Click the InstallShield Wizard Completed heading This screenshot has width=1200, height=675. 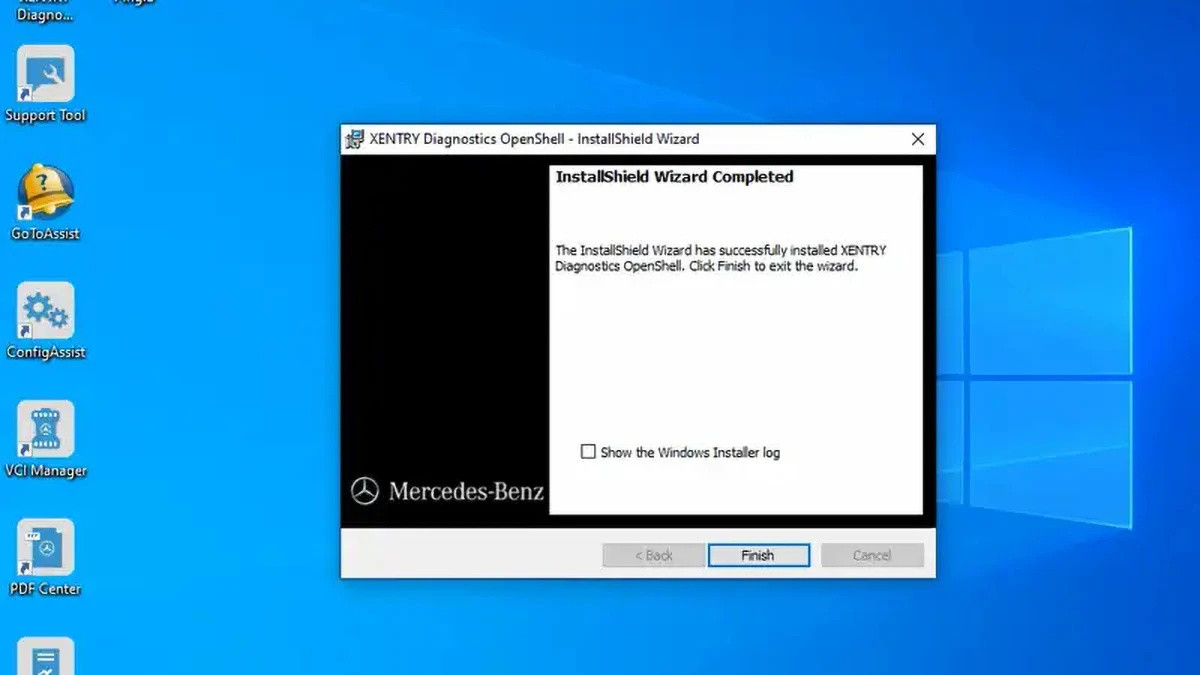pyautogui.click(x=674, y=177)
